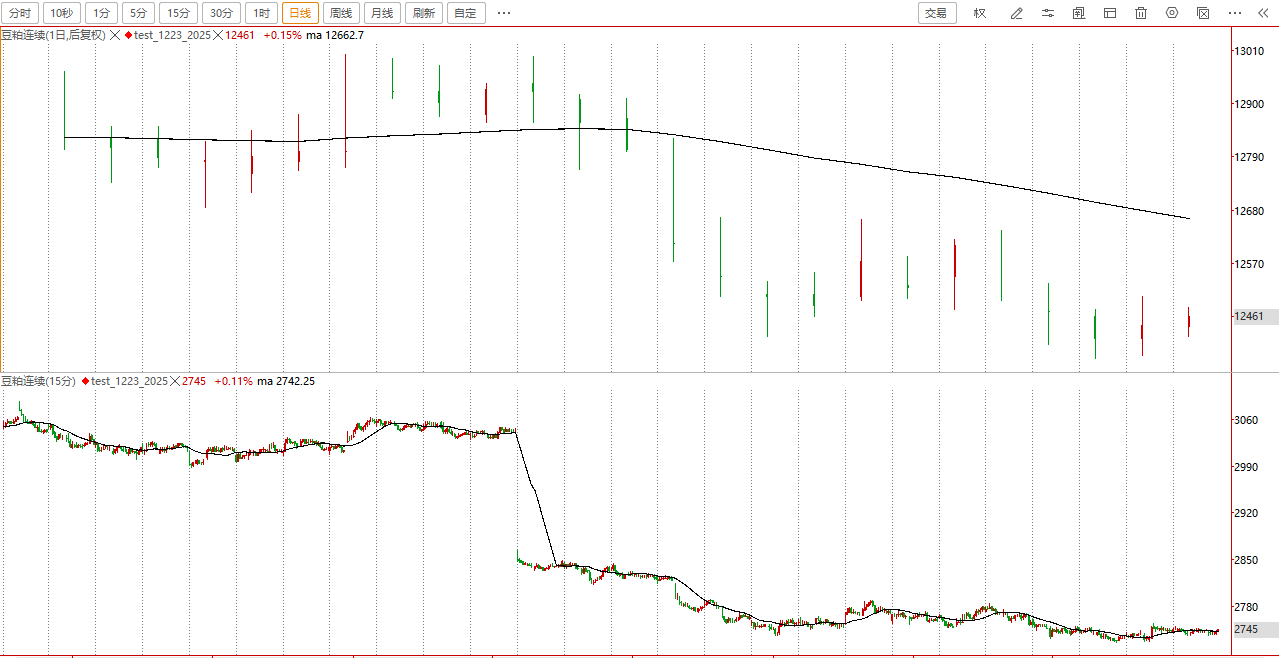Screen dimensions: 1279x658
Task: Switch to the 分时 intraday view
Action: (19, 13)
